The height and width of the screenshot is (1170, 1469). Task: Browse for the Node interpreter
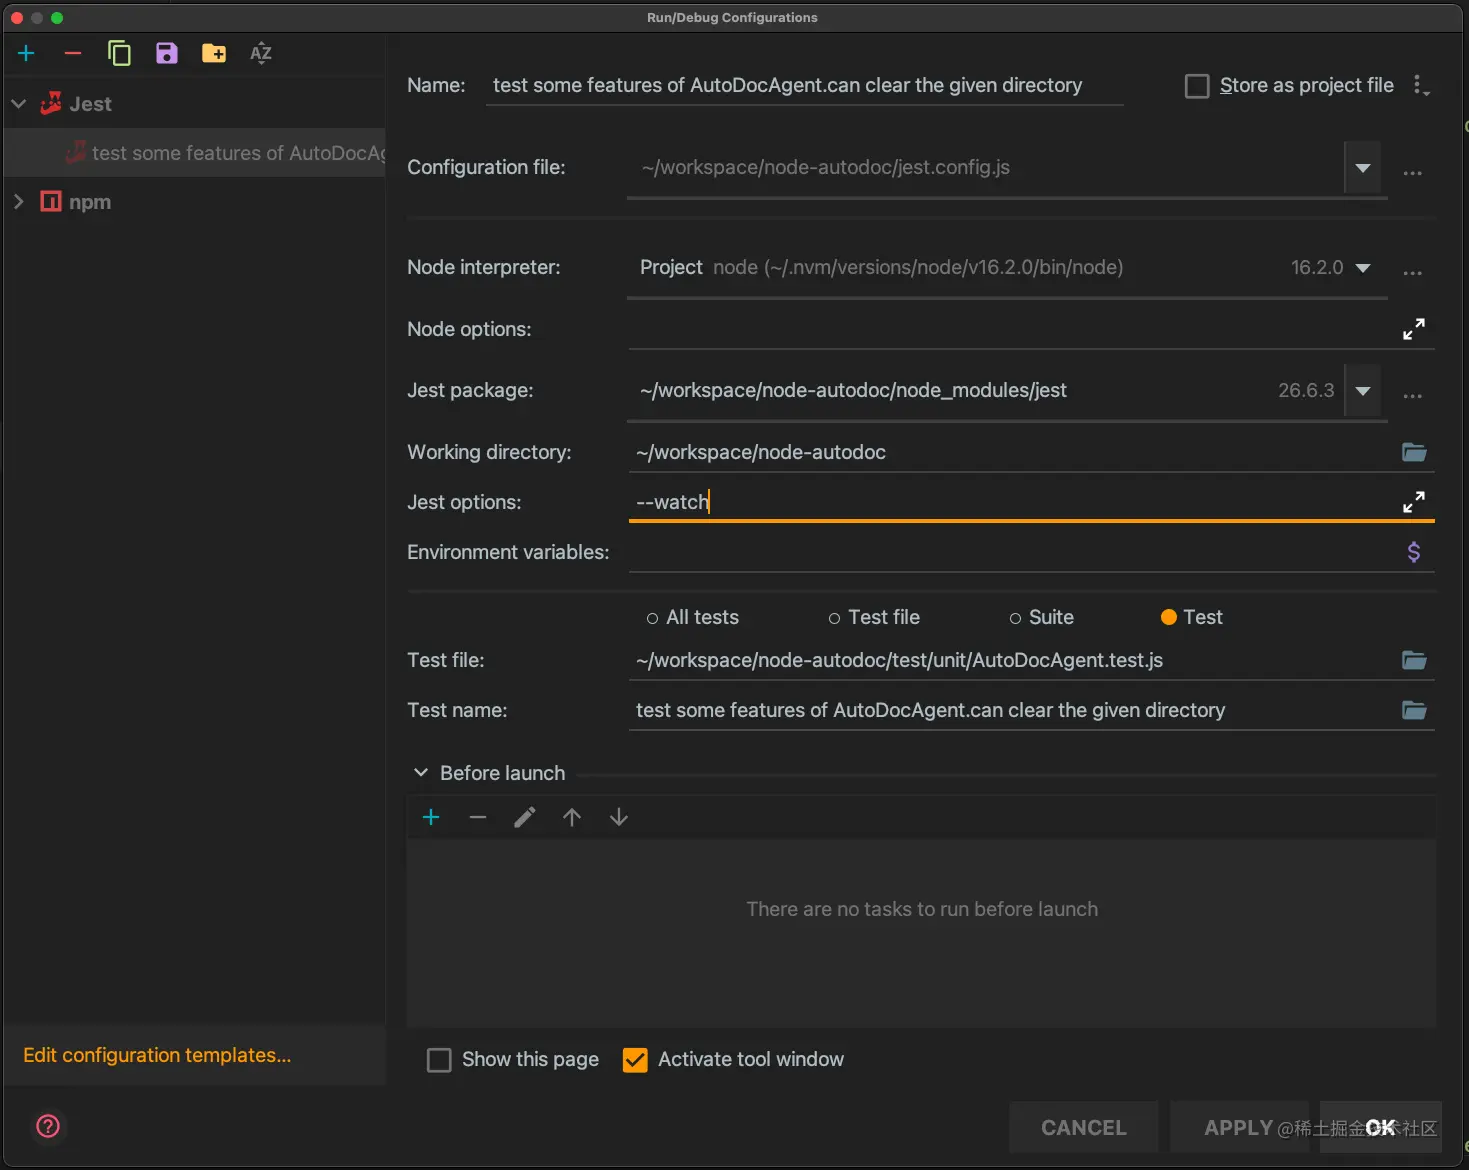pyautogui.click(x=1412, y=272)
